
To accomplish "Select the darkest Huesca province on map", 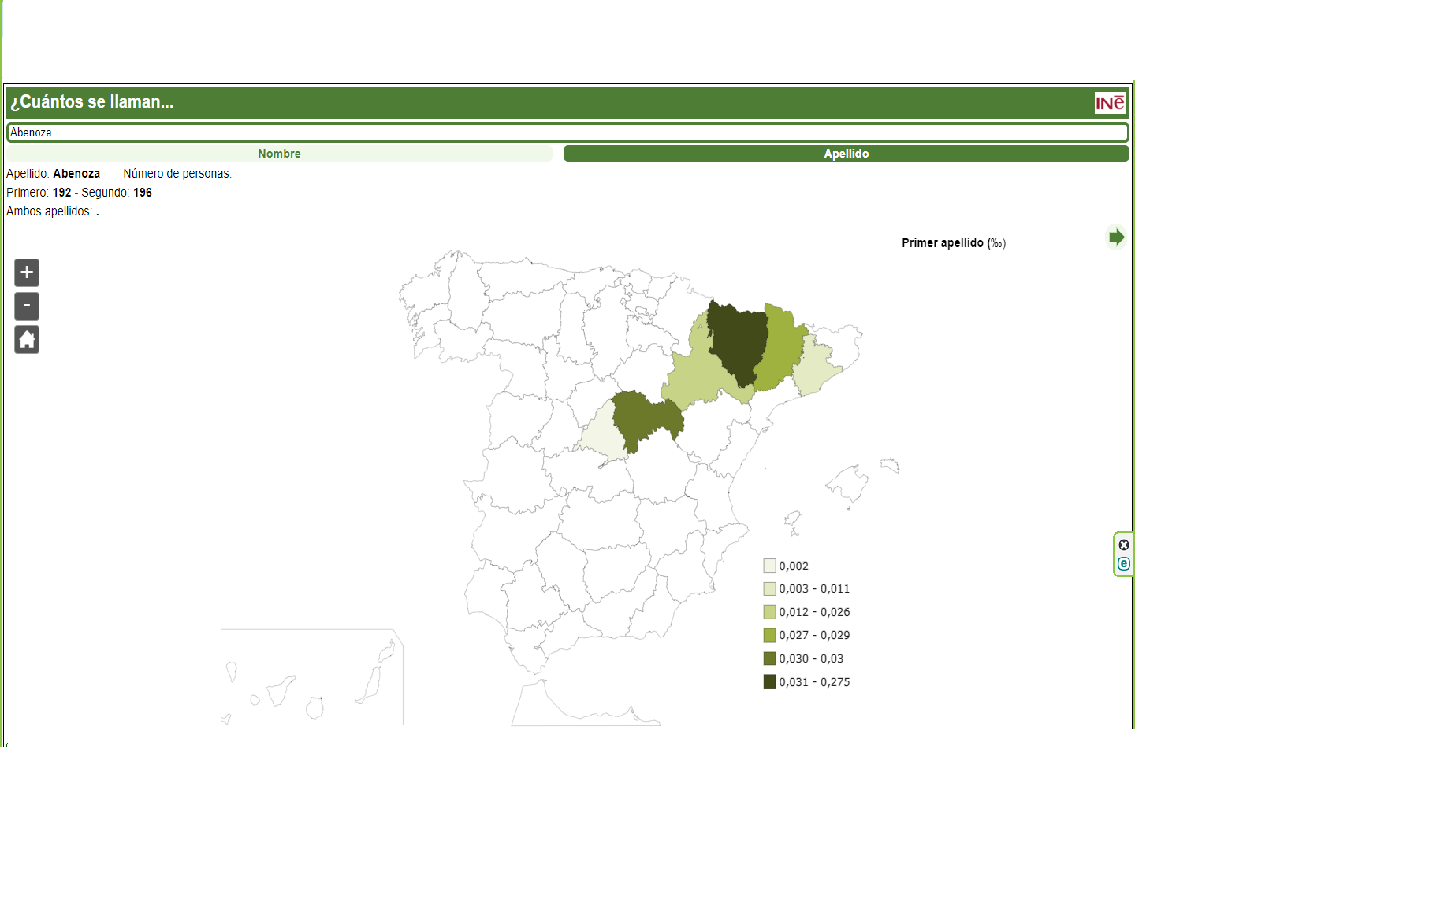I will (x=738, y=342).
